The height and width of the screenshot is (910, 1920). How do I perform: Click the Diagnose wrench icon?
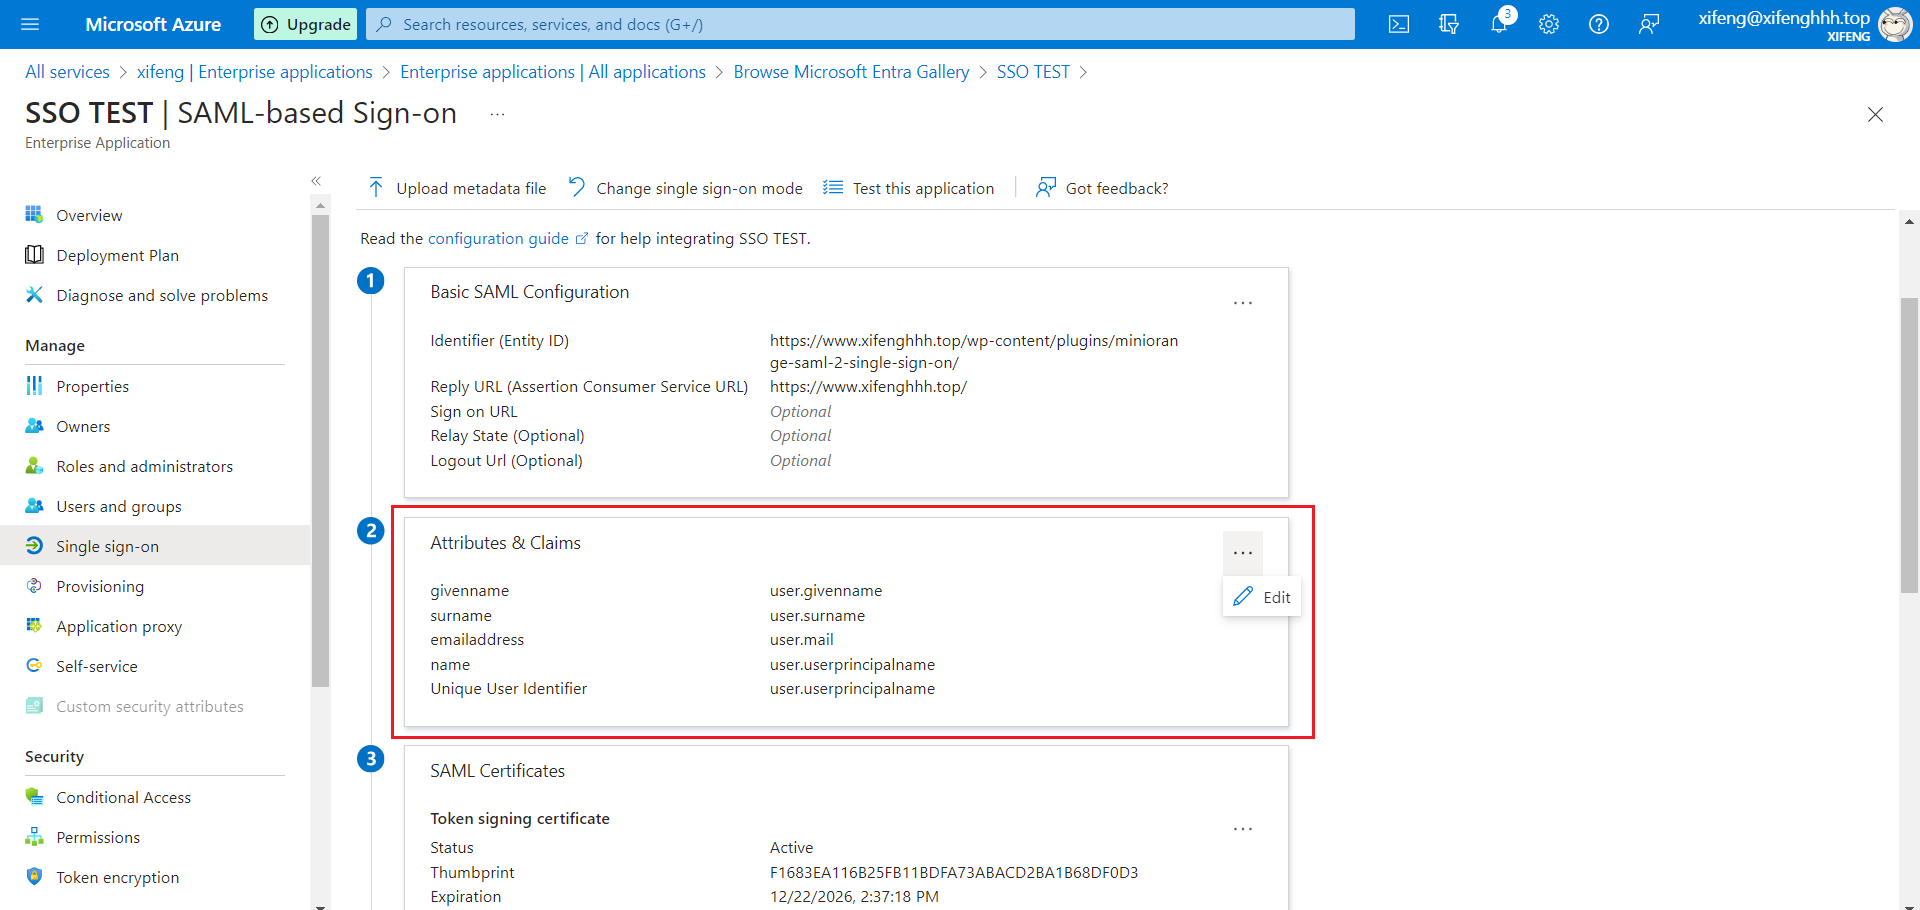[x=34, y=294]
